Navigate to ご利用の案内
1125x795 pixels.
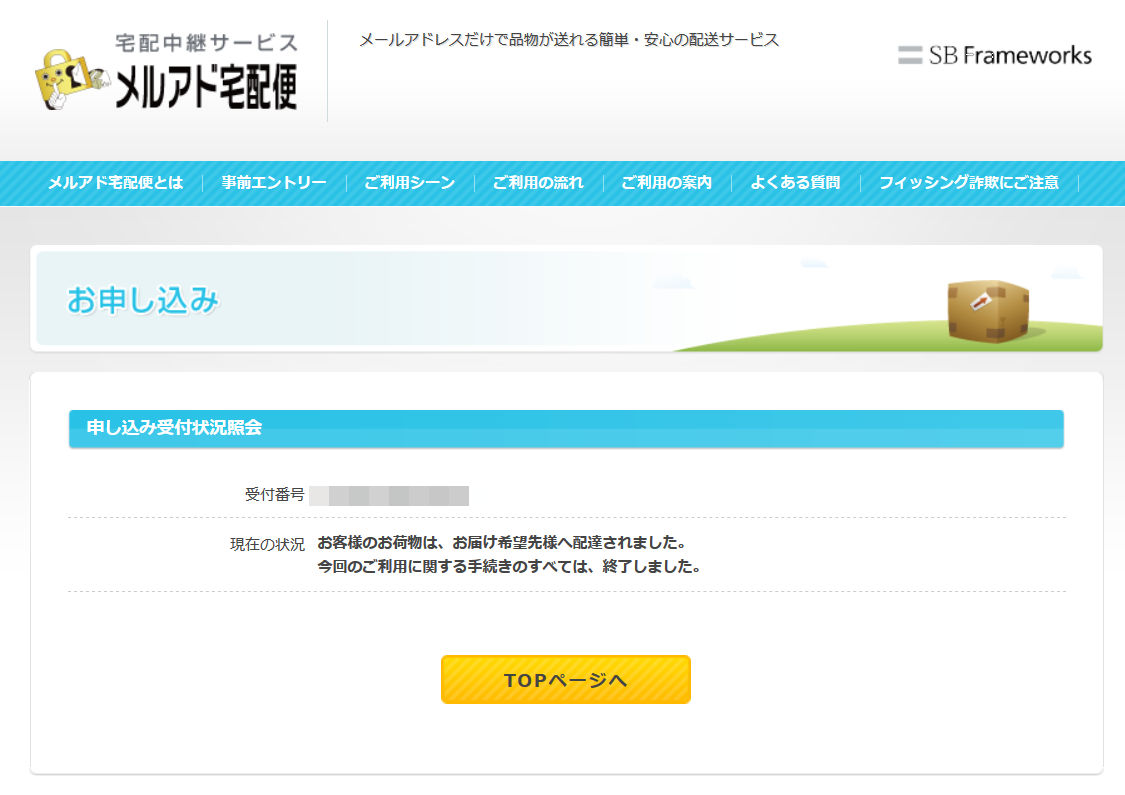[666, 183]
